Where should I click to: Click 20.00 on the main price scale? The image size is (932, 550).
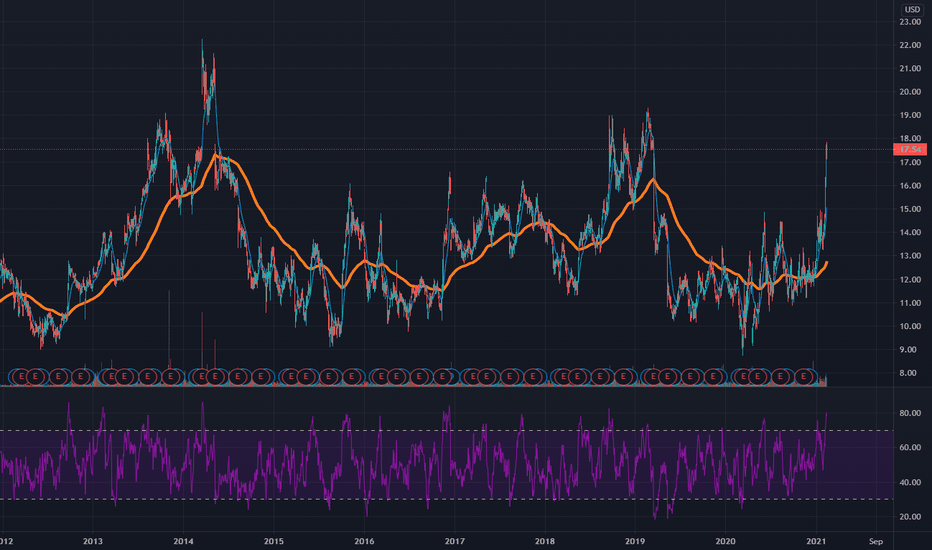click(910, 92)
